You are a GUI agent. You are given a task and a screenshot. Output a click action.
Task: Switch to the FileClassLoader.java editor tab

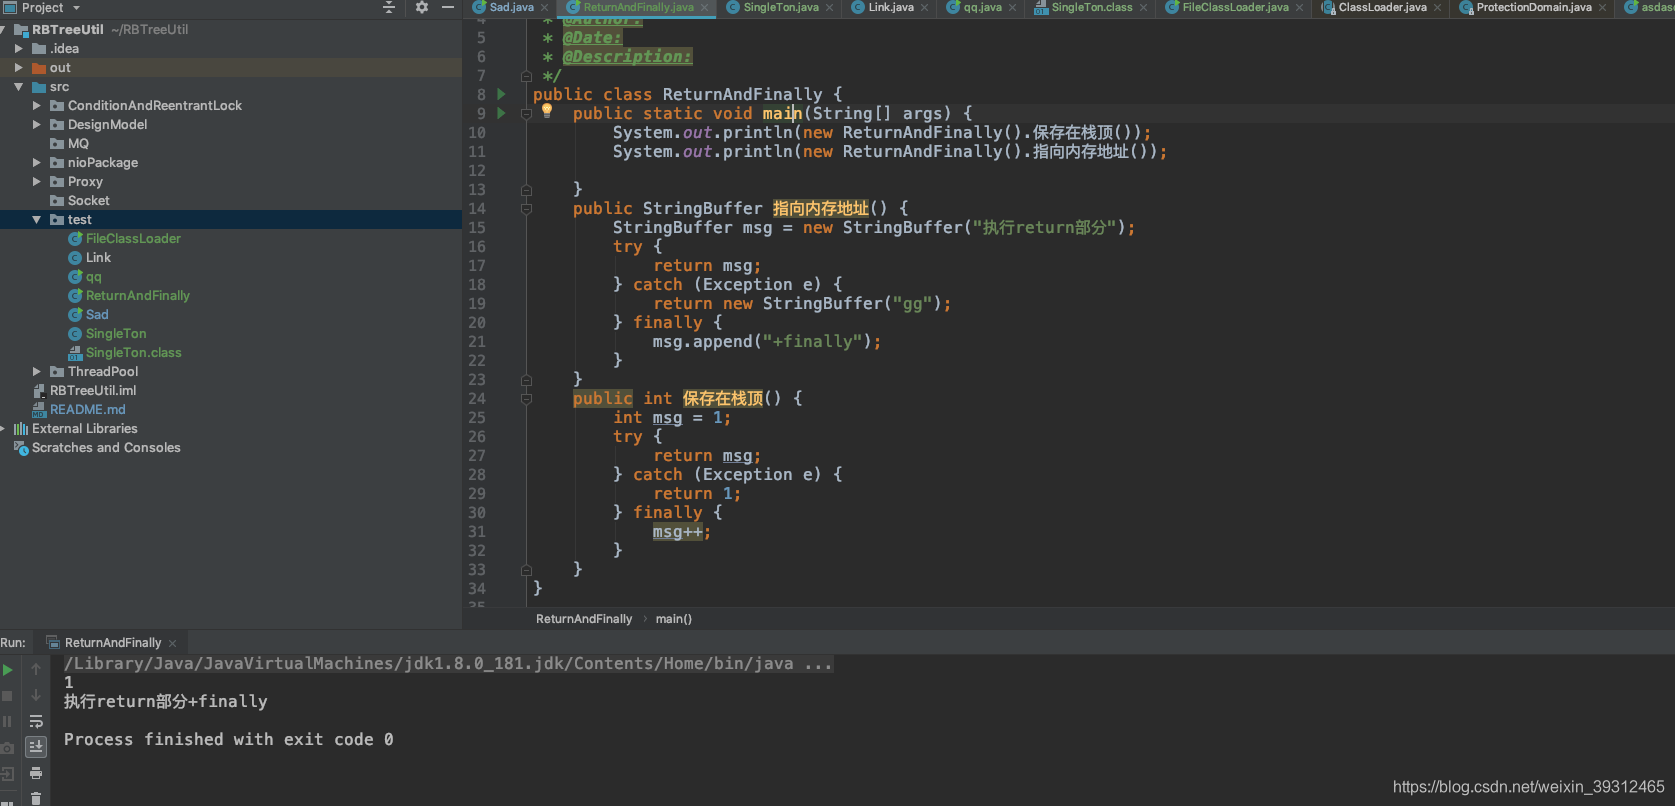tap(1235, 7)
